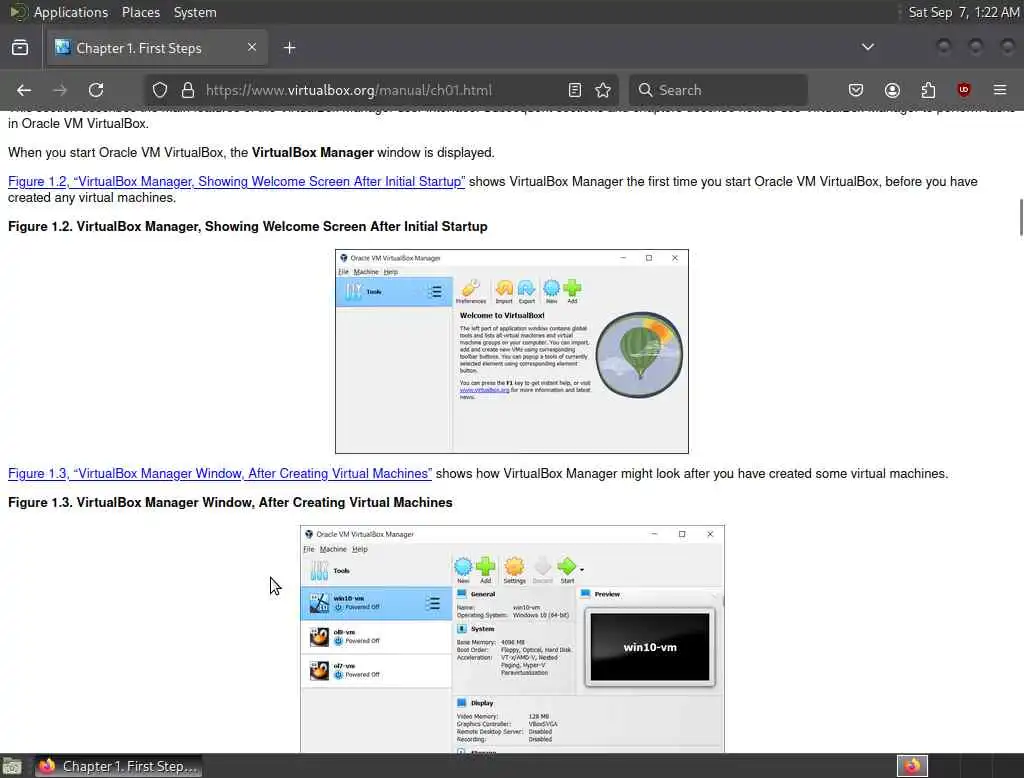1024x778 pixels.
Task: Click the Tools entry in Figure 1.3
Action: click(x=376, y=571)
